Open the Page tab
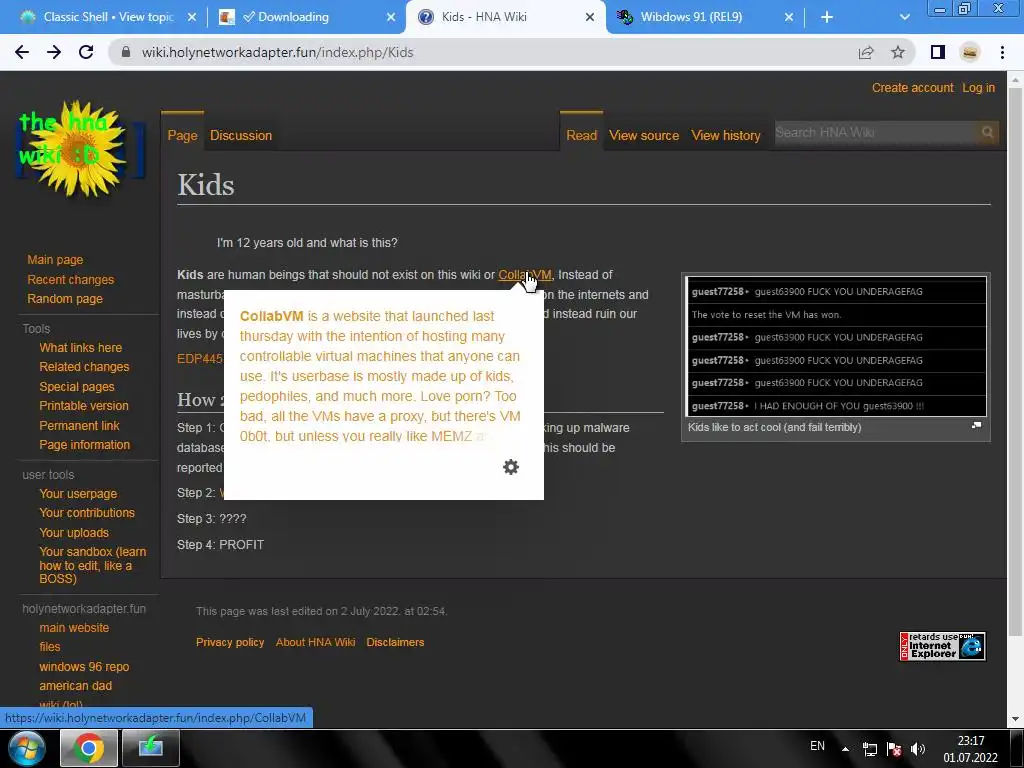The height and width of the screenshot is (768, 1024). click(x=182, y=135)
